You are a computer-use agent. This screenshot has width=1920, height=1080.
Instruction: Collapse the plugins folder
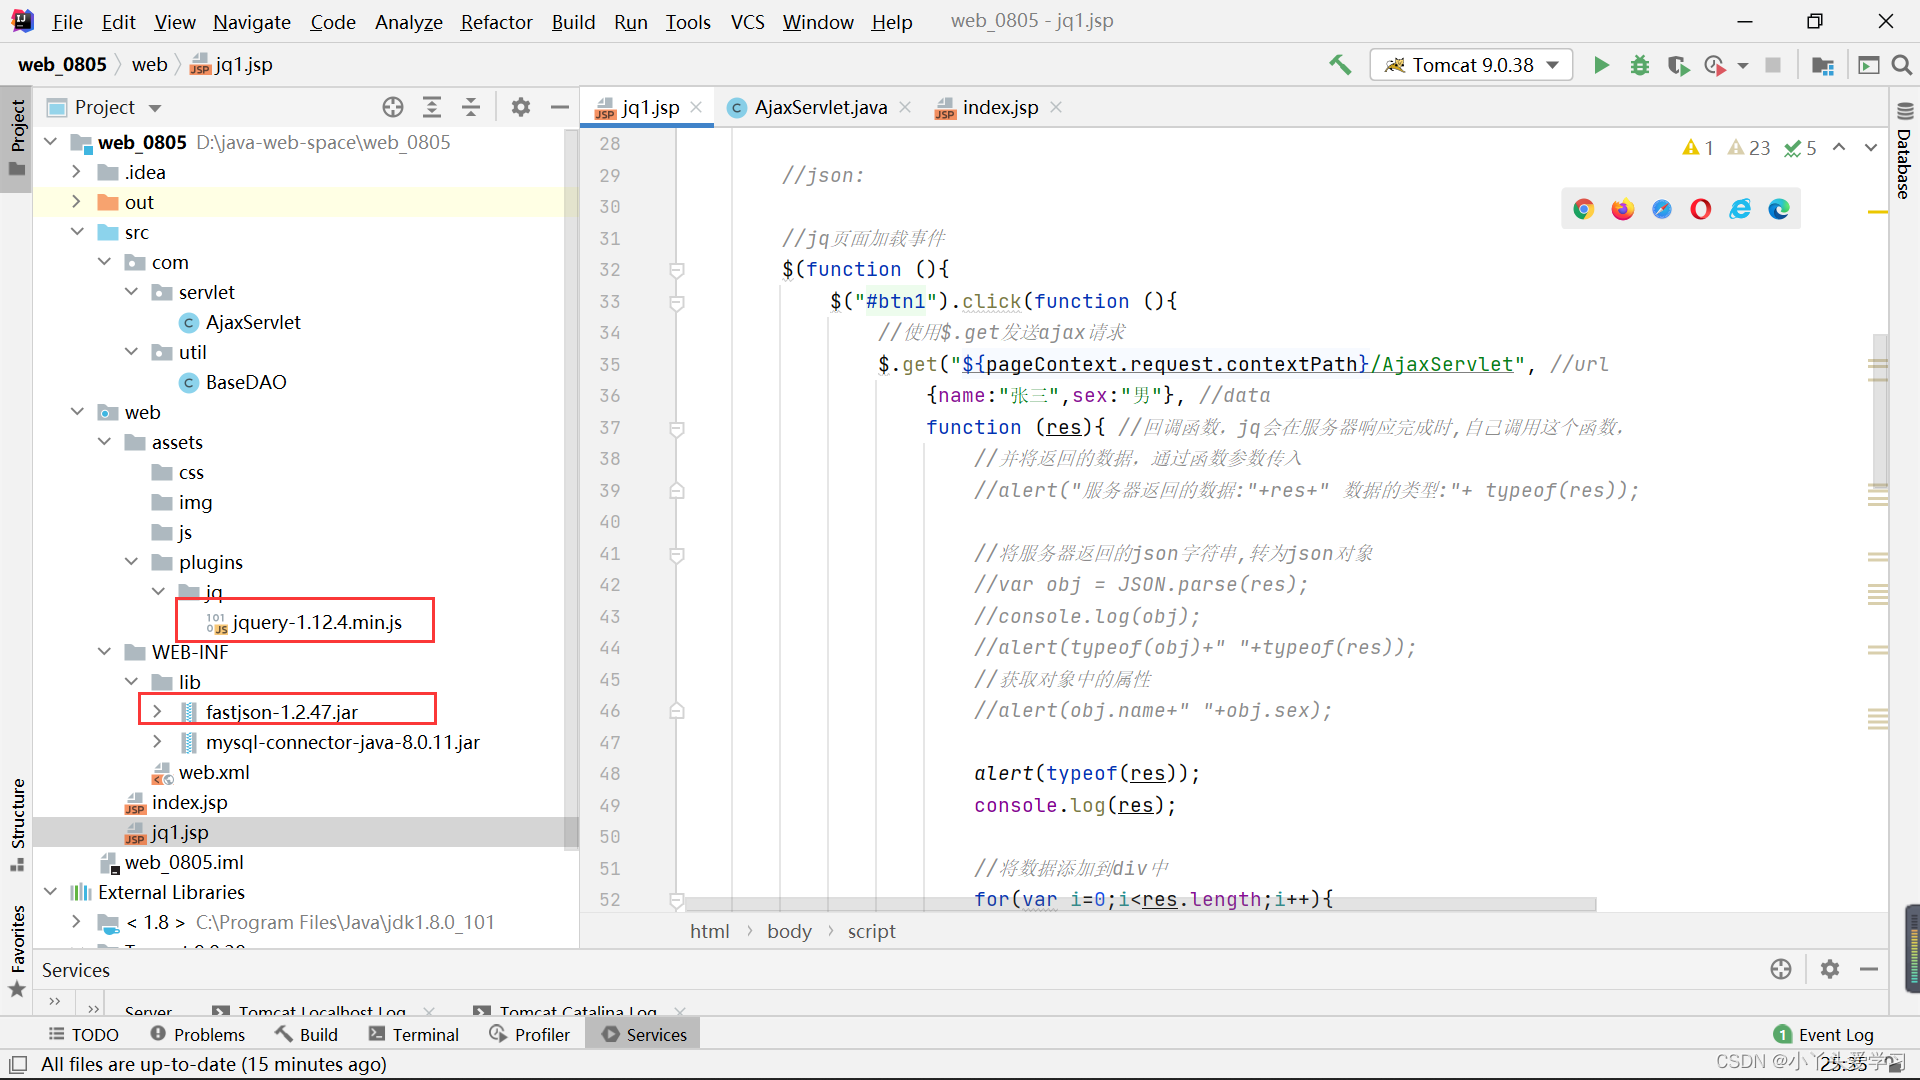tap(131, 562)
